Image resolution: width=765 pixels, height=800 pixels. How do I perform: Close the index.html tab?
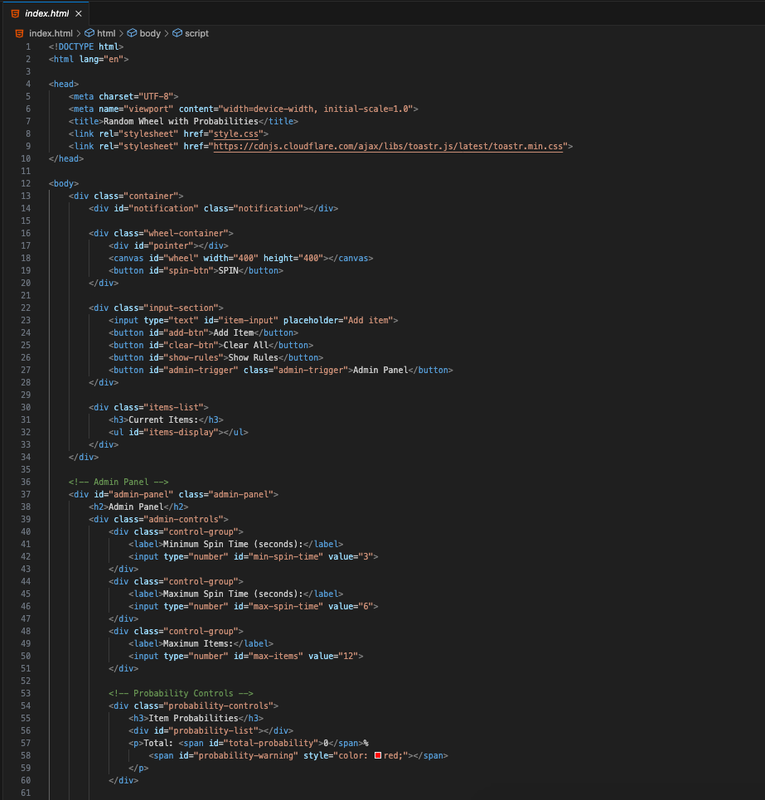pyautogui.click(x=78, y=14)
